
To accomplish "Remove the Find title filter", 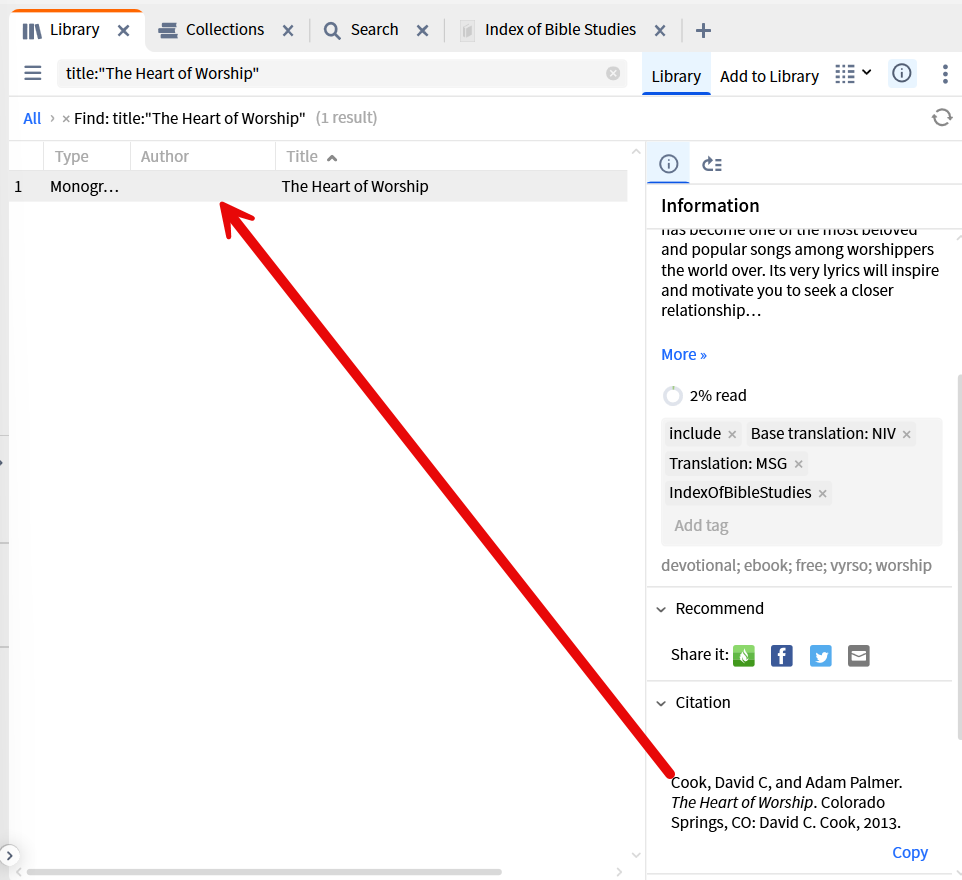I will [x=66, y=118].
